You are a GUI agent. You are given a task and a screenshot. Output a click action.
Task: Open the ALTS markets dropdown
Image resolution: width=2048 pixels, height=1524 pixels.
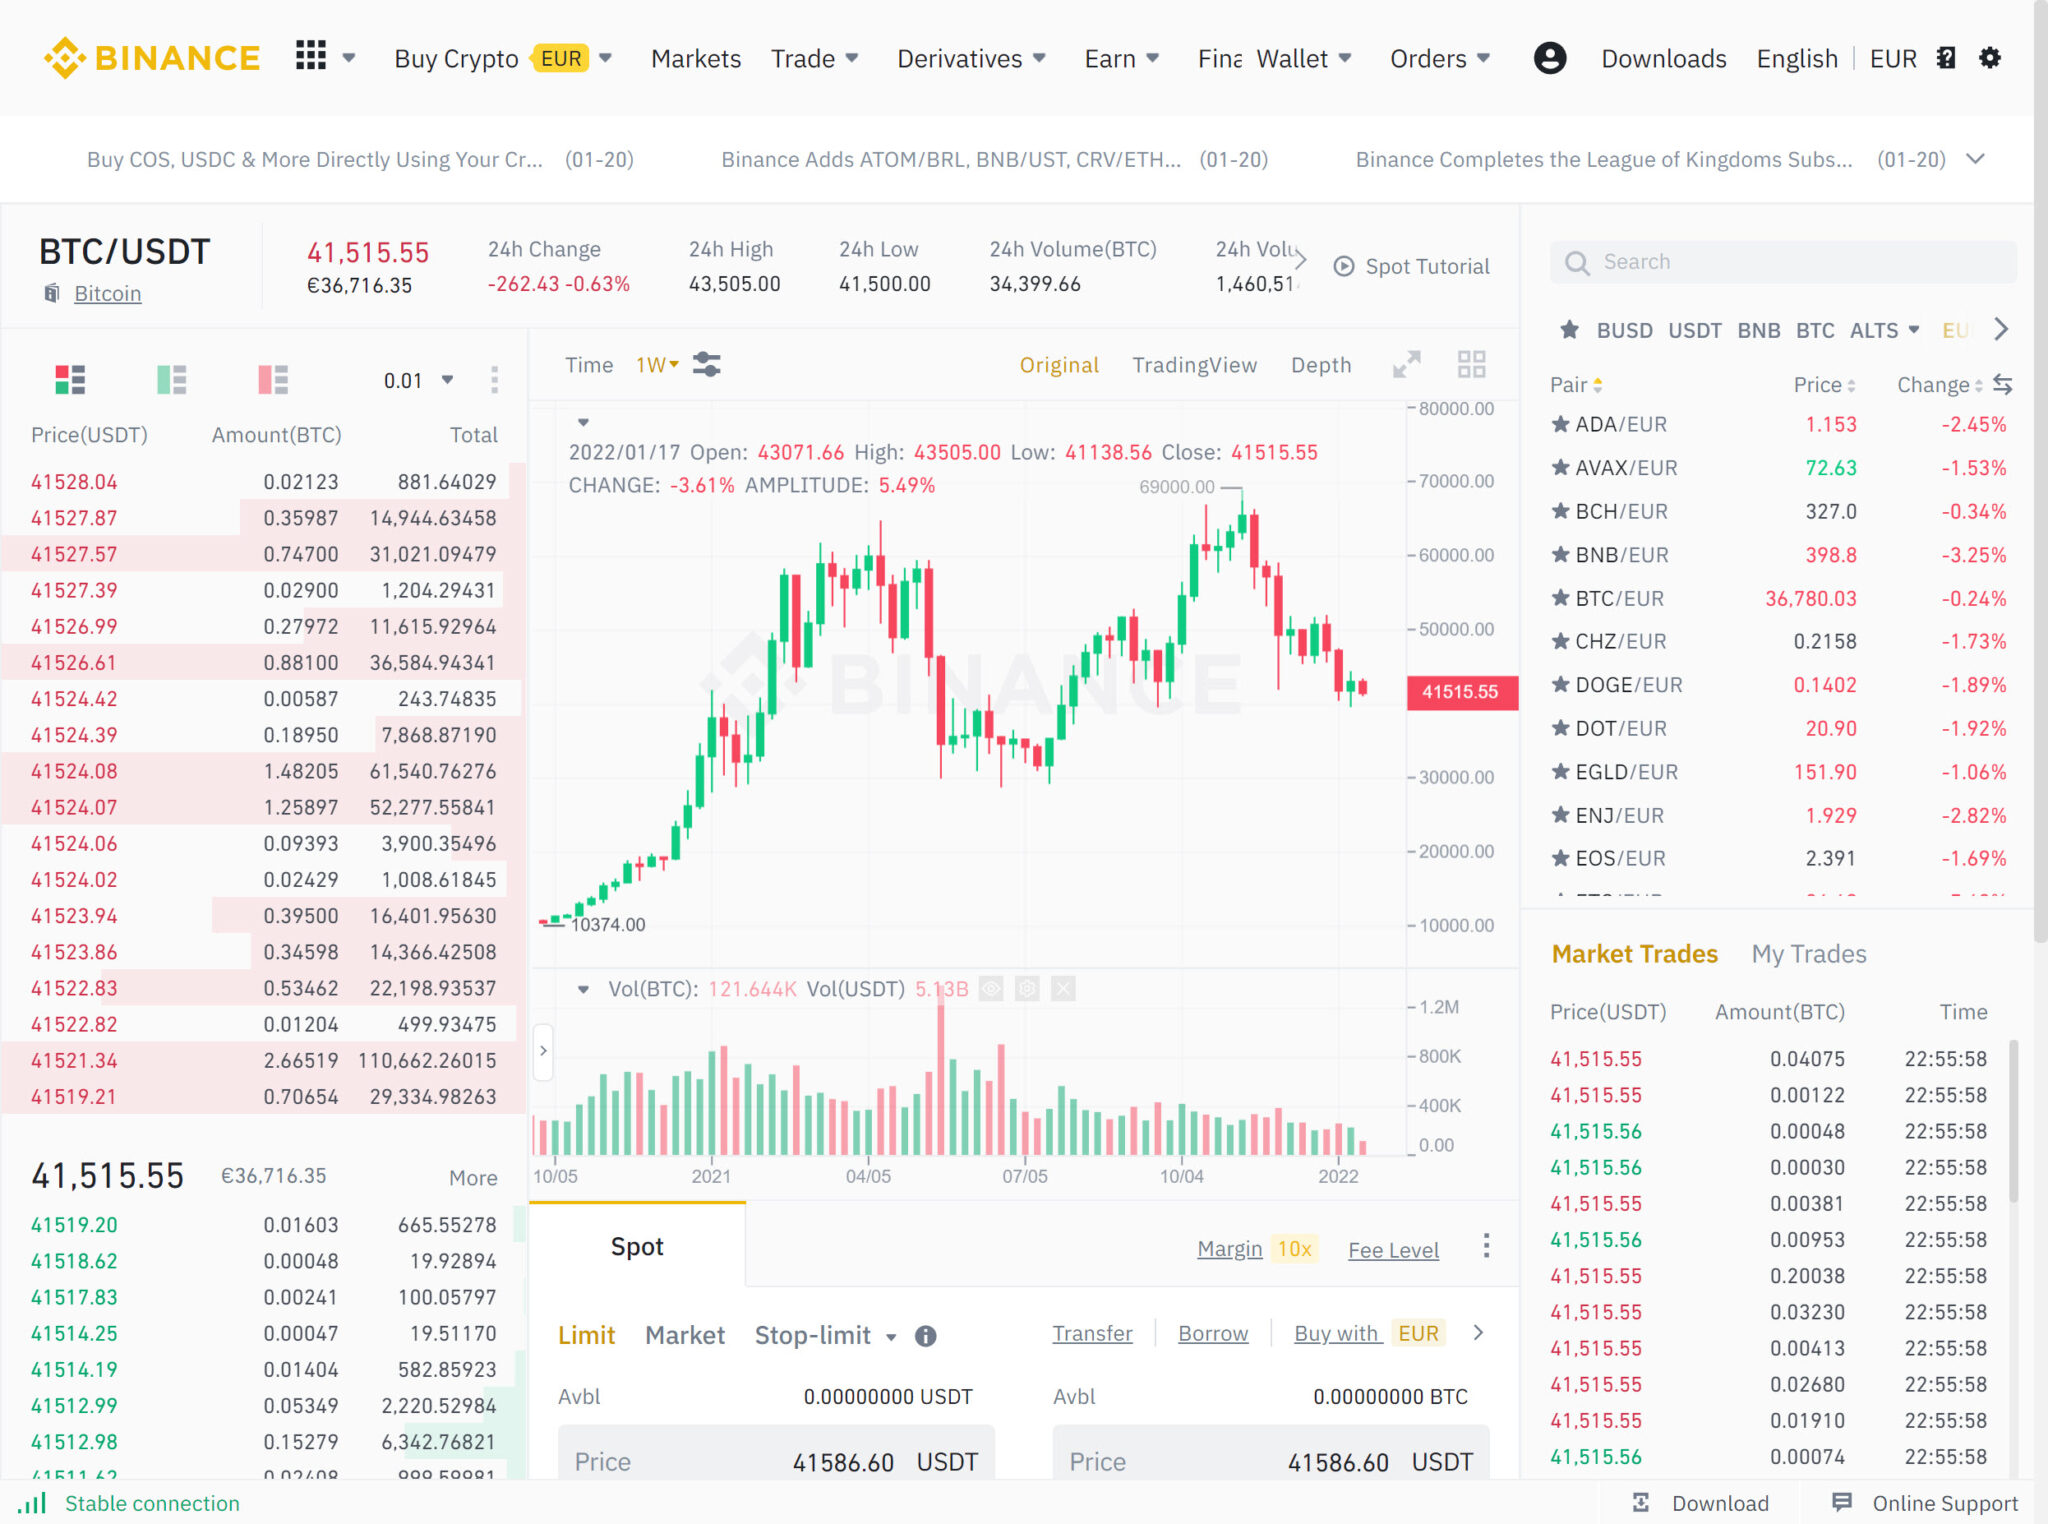tap(1885, 330)
